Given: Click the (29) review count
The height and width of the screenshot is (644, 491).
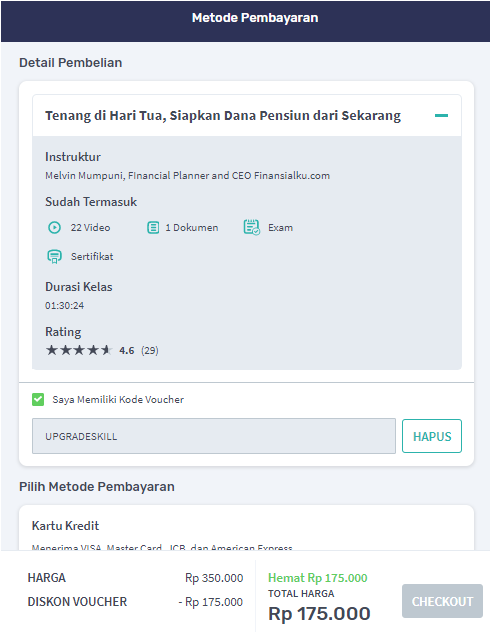Looking at the screenshot, I should 150,351.
